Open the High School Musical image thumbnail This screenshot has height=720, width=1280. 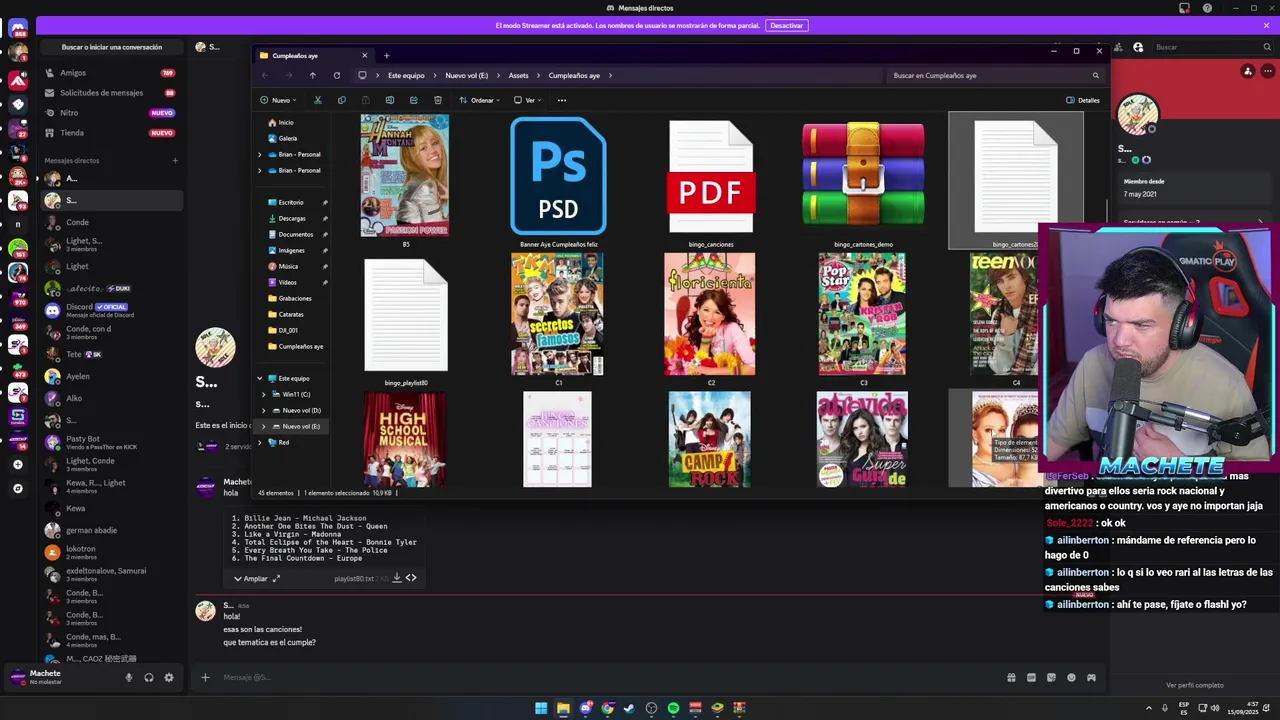pos(405,439)
